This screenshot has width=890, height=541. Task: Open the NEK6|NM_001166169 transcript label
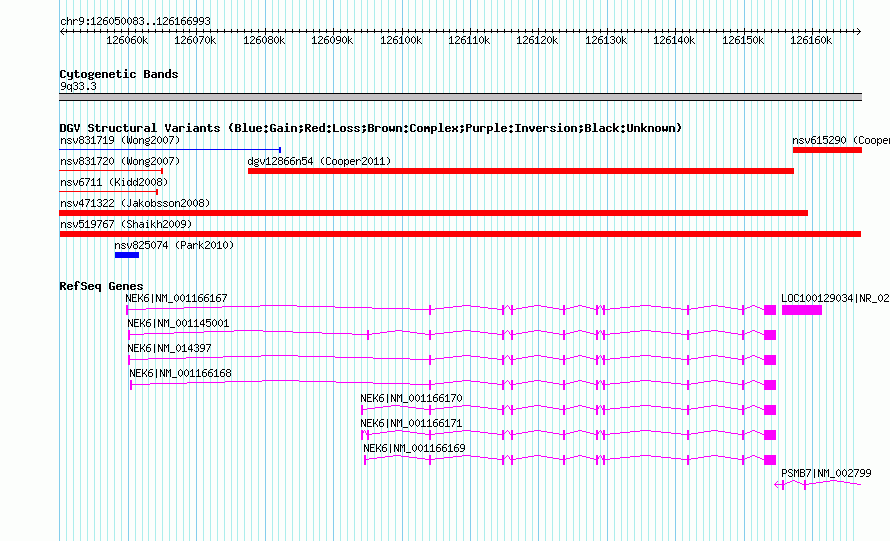414,448
